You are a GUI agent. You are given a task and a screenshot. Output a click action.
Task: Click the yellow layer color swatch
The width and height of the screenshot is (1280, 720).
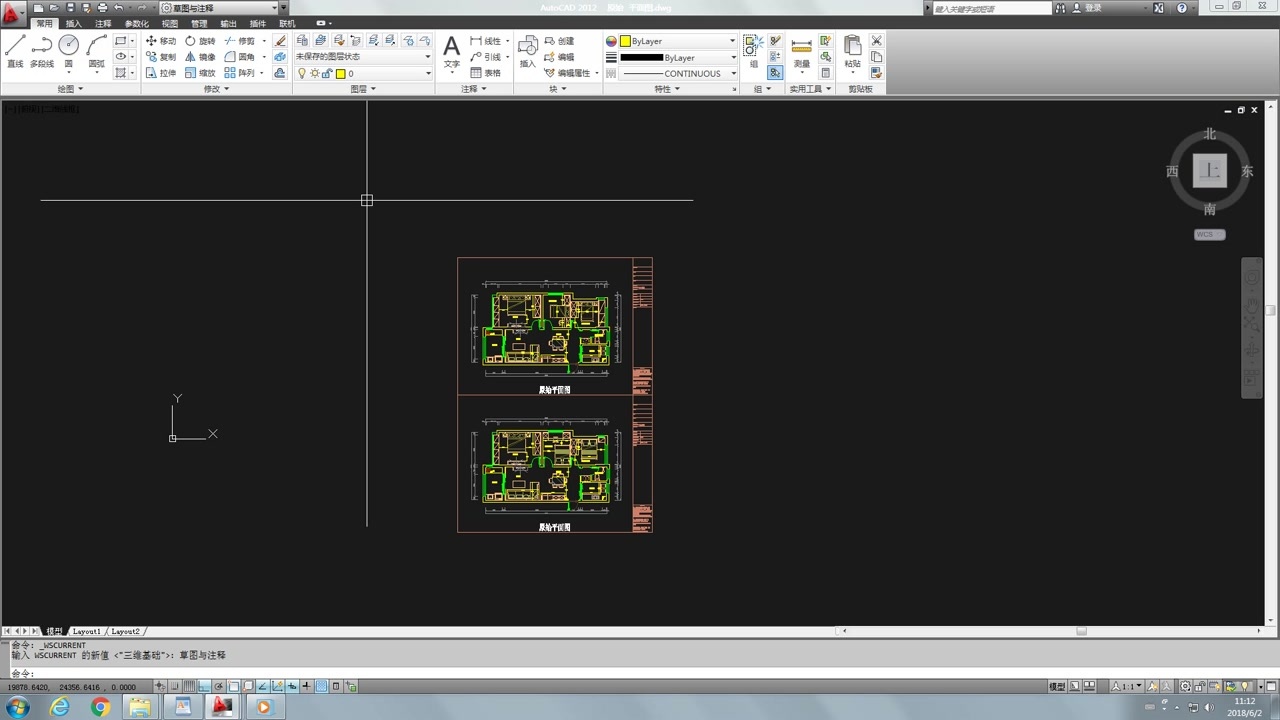point(340,73)
